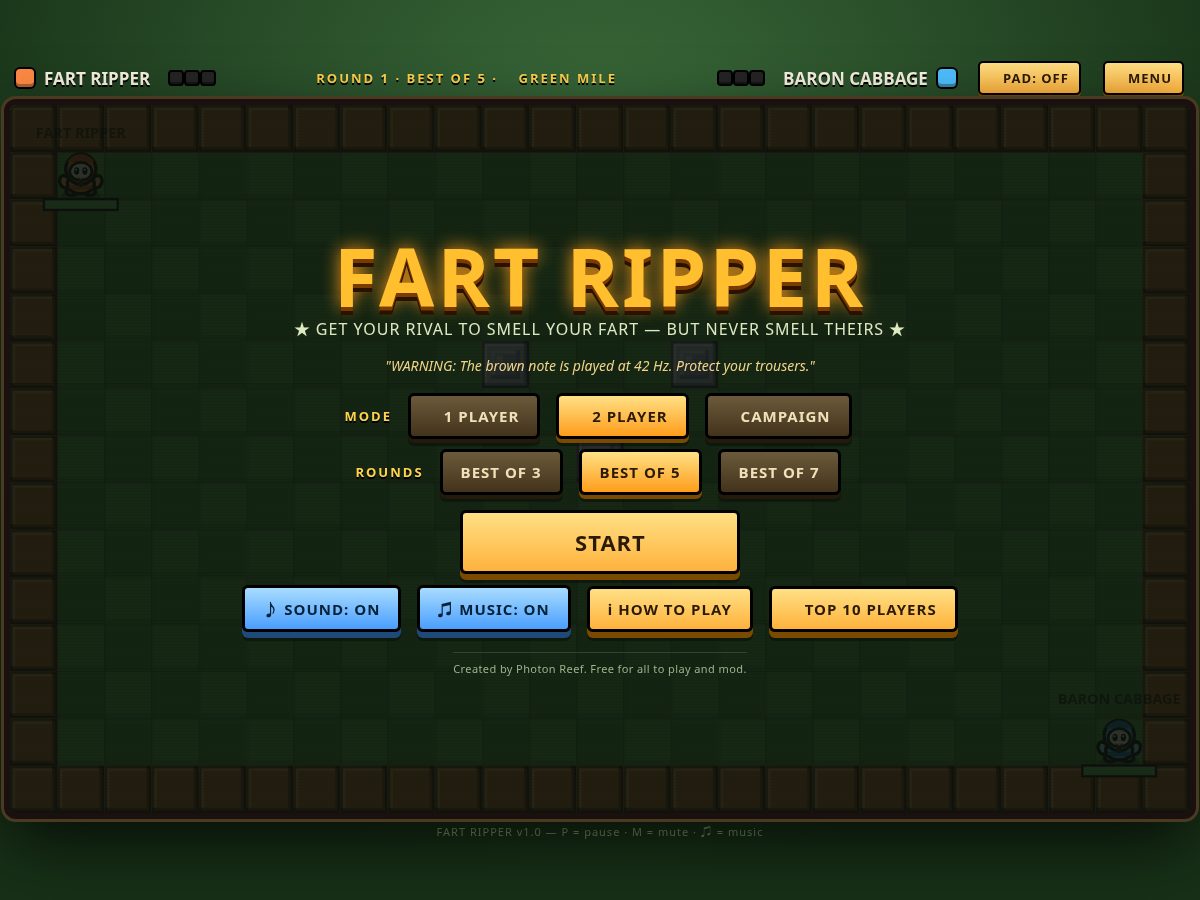Click the rival fart tagline text
The width and height of the screenshot is (1200, 900).
600,329
